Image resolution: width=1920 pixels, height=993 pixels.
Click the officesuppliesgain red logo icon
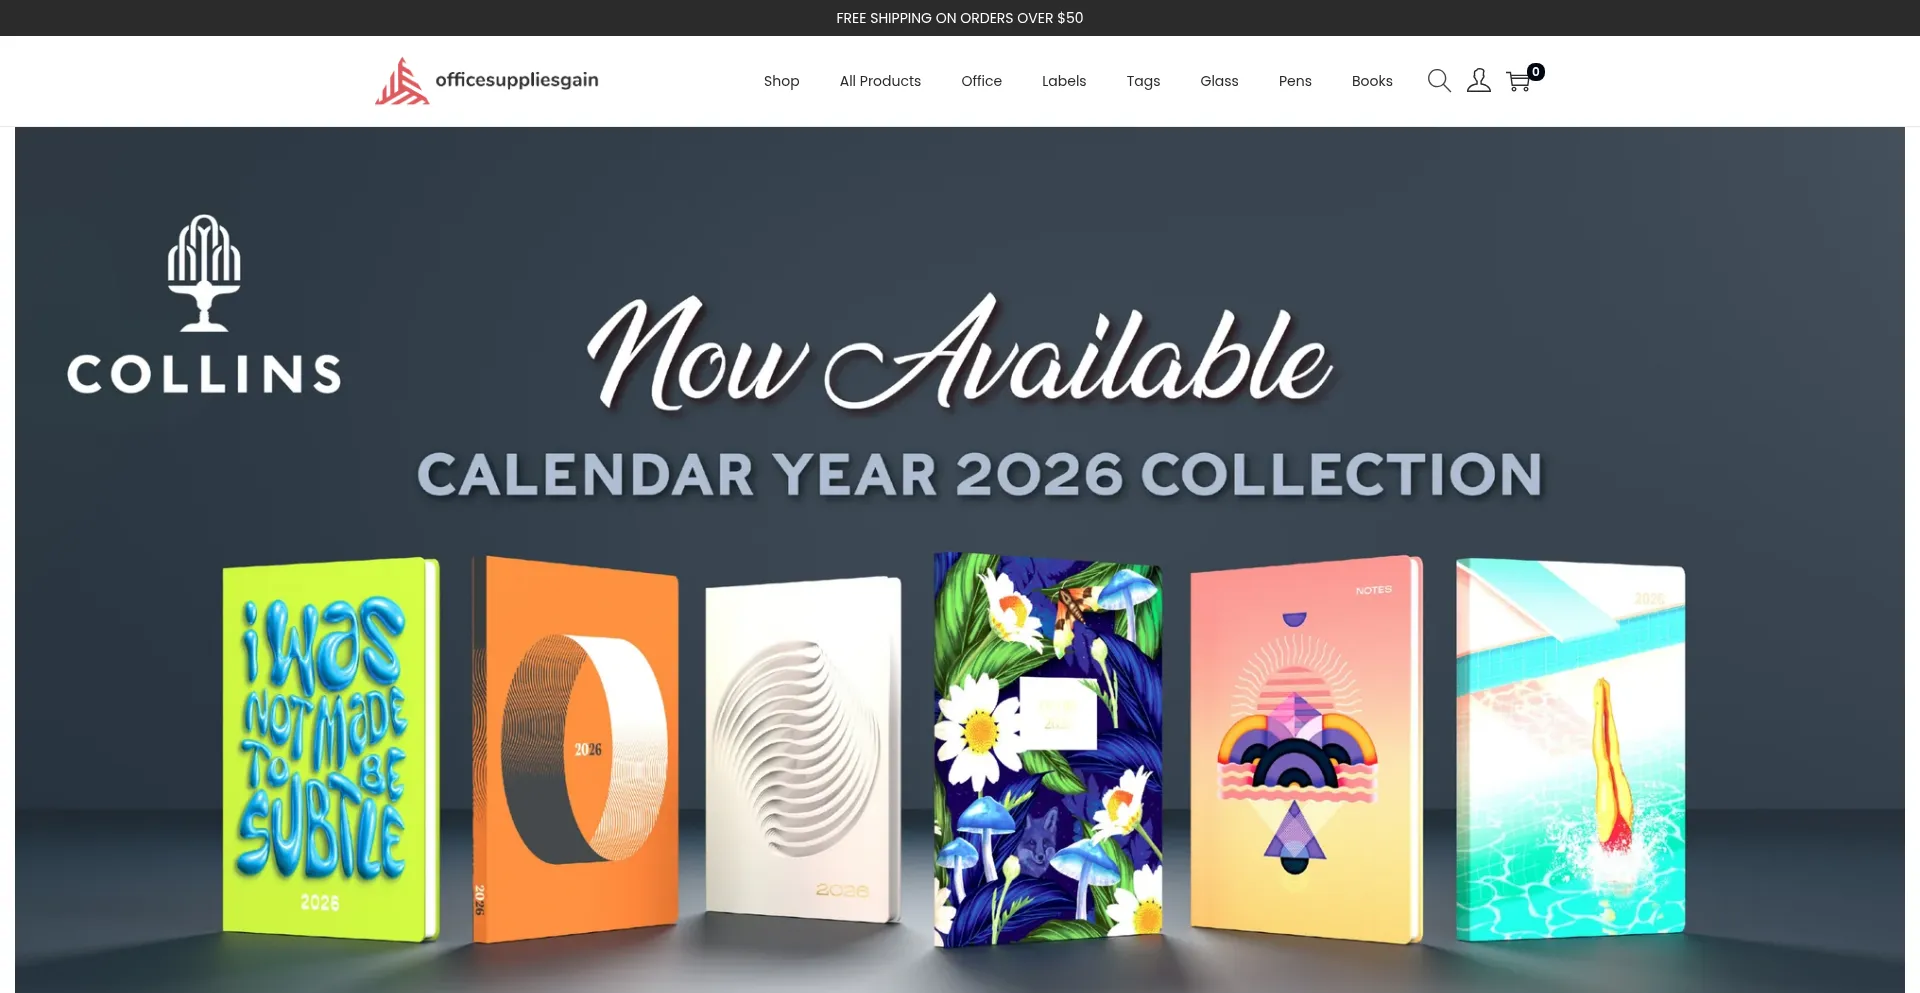tap(402, 81)
